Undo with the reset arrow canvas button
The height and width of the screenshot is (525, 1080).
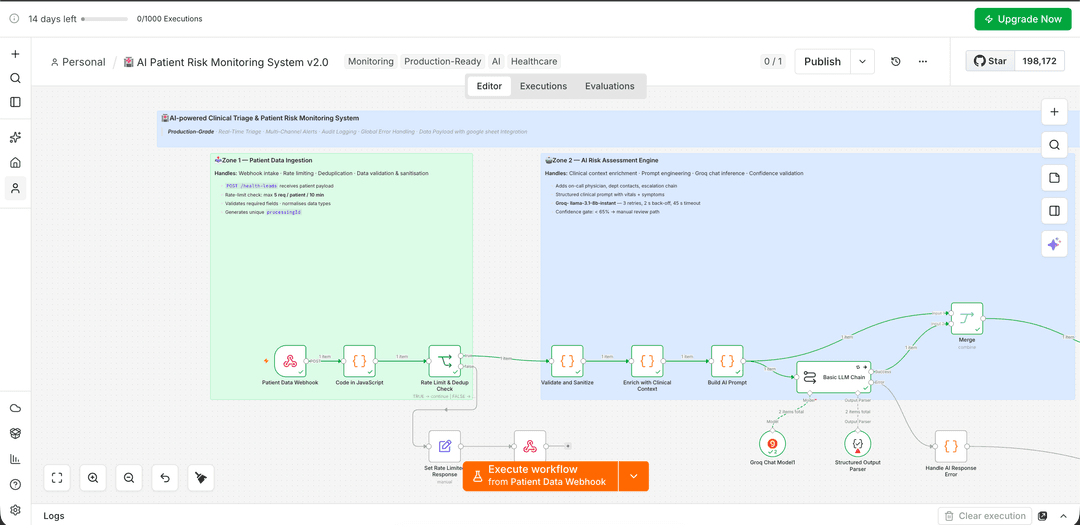165,477
